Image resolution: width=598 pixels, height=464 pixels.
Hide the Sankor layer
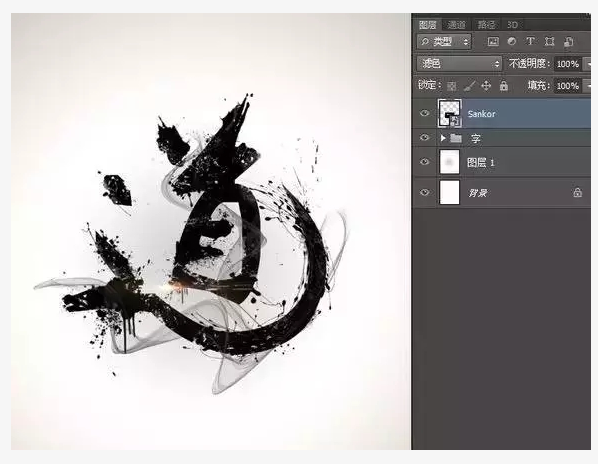click(424, 113)
